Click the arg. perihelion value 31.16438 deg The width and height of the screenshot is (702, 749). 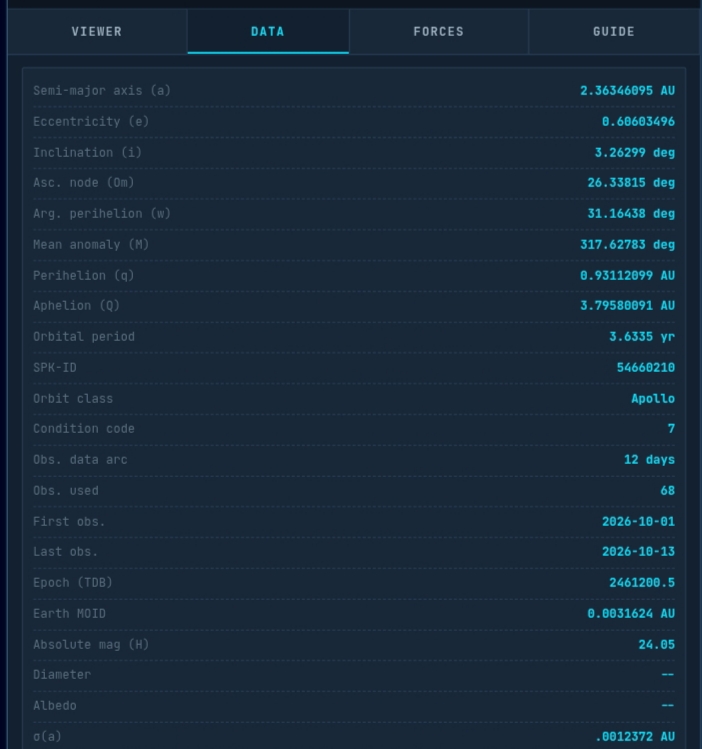tap(631, 214)
